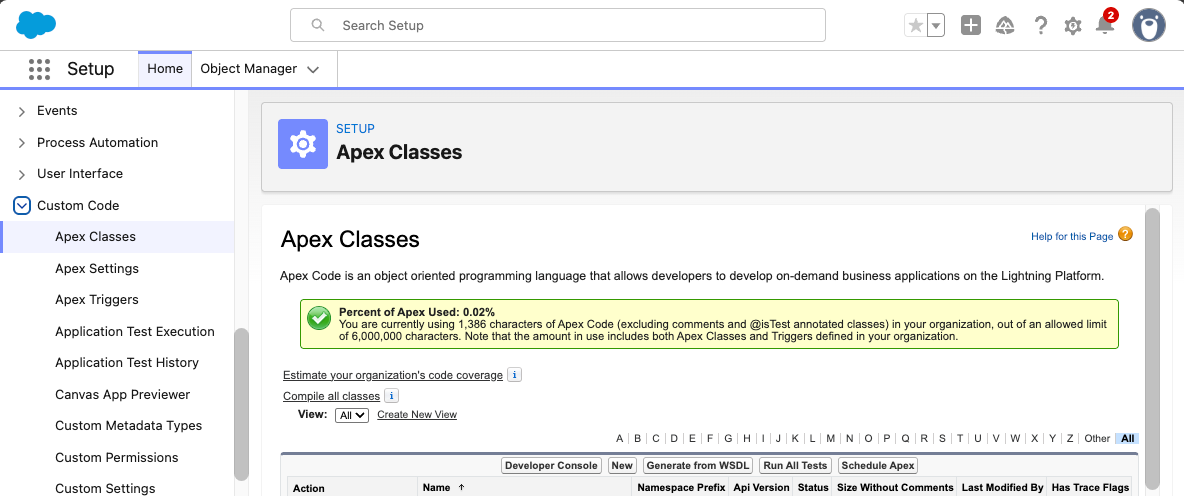Viewport: 1184px width, 496px height.
Task: Open Custom Metadata Types
Action: tap(128, 426)
